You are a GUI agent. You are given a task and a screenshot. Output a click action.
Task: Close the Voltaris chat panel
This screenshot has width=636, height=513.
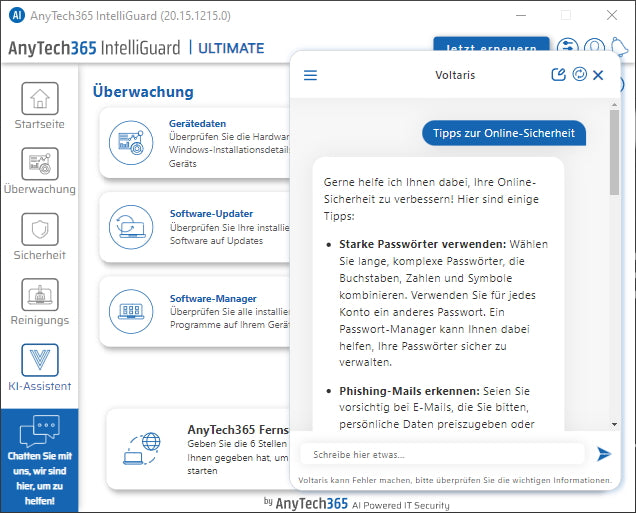click(x=598, y=75)
